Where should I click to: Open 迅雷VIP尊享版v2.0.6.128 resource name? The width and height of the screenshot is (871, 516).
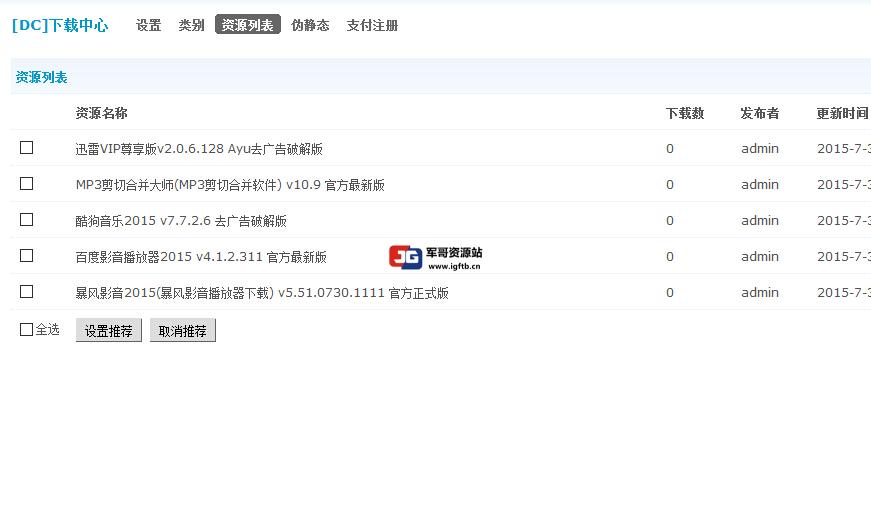point(199,149)
